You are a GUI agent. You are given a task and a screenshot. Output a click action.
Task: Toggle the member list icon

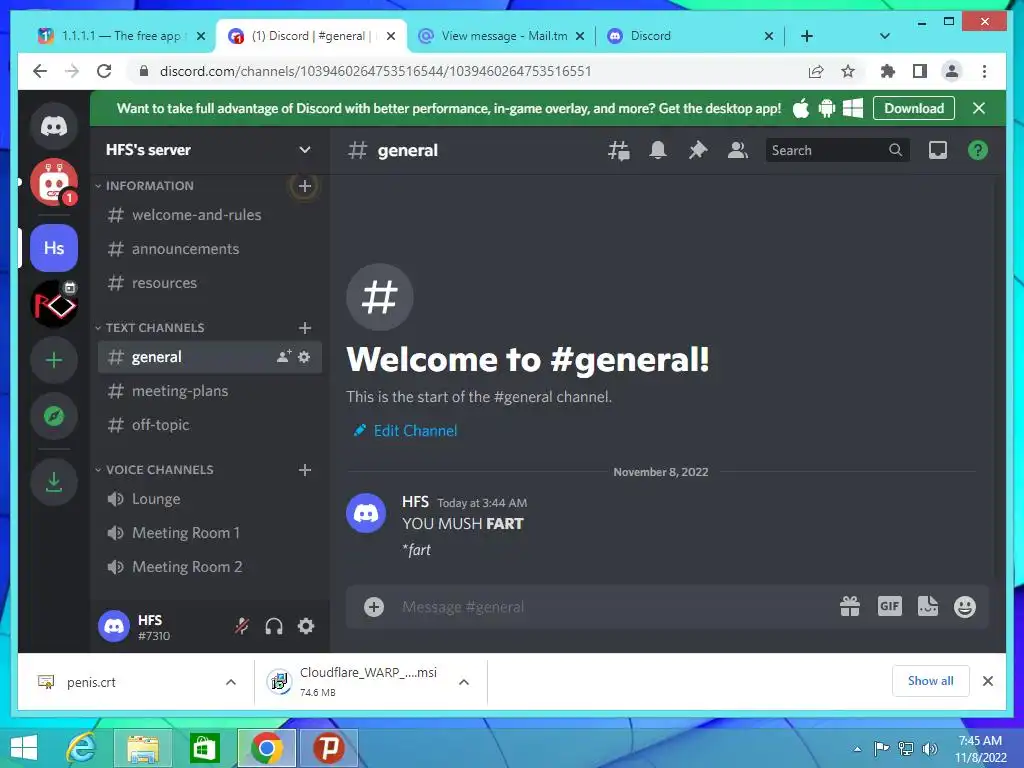click(737, 150)
